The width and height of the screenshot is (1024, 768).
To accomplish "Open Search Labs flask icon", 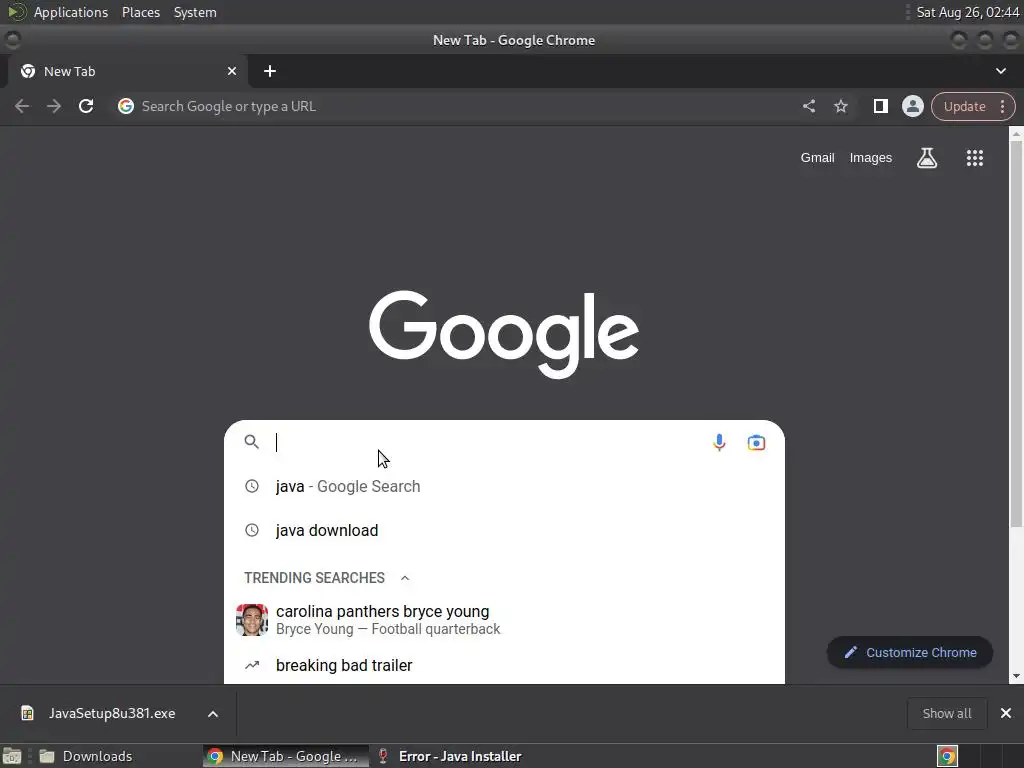I will click(927, 157).
